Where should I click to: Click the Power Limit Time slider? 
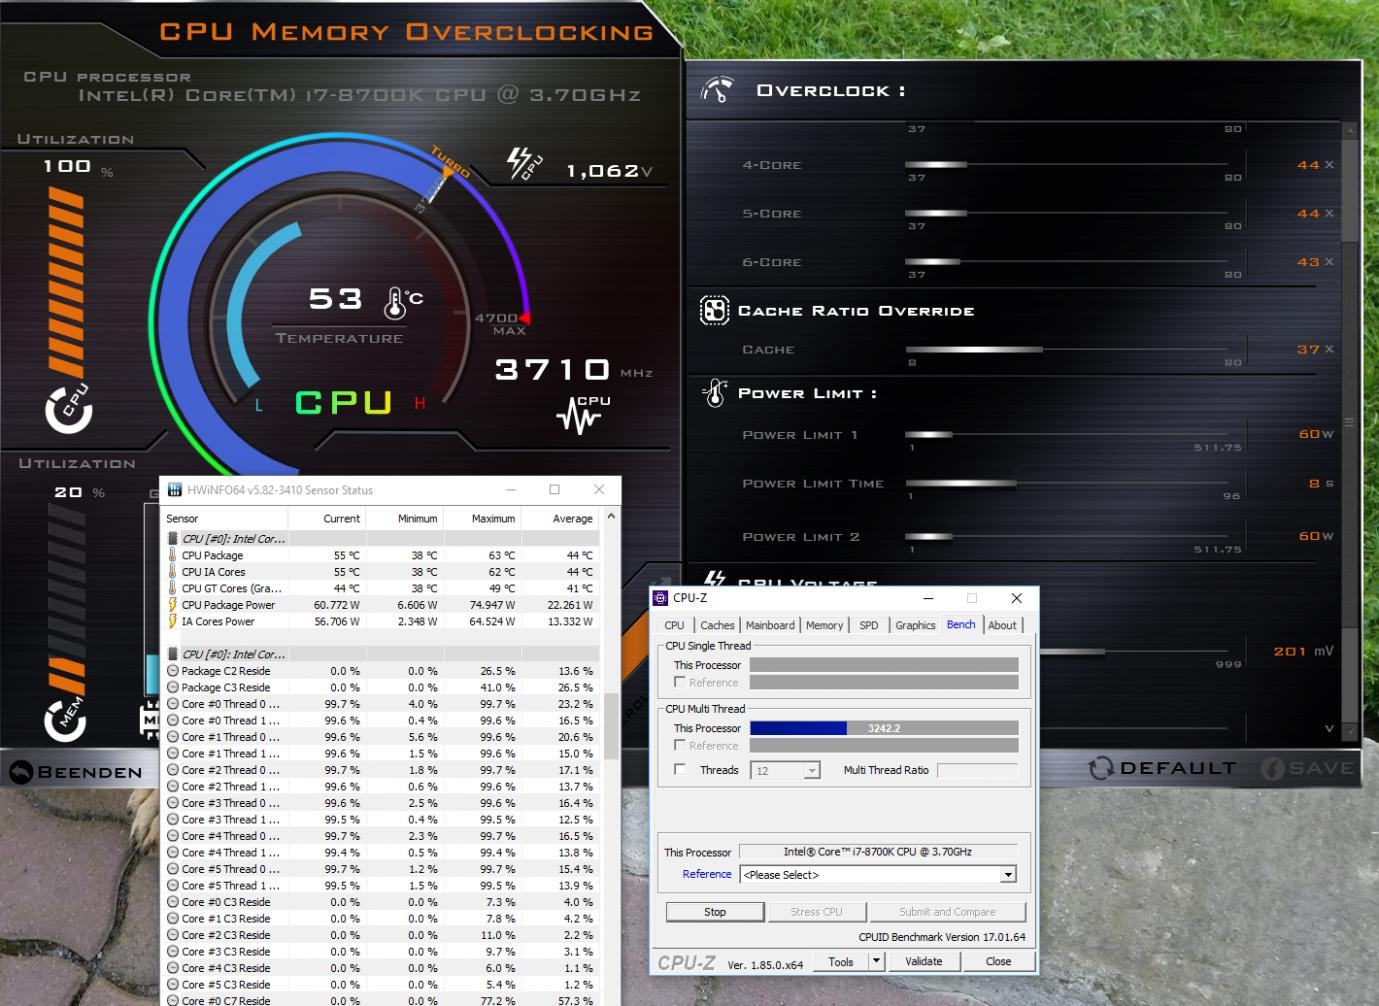point(1065,483)
